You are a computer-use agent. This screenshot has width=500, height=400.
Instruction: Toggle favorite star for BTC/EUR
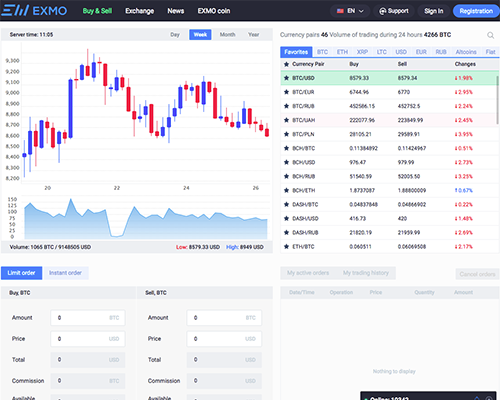coord(286,92)
